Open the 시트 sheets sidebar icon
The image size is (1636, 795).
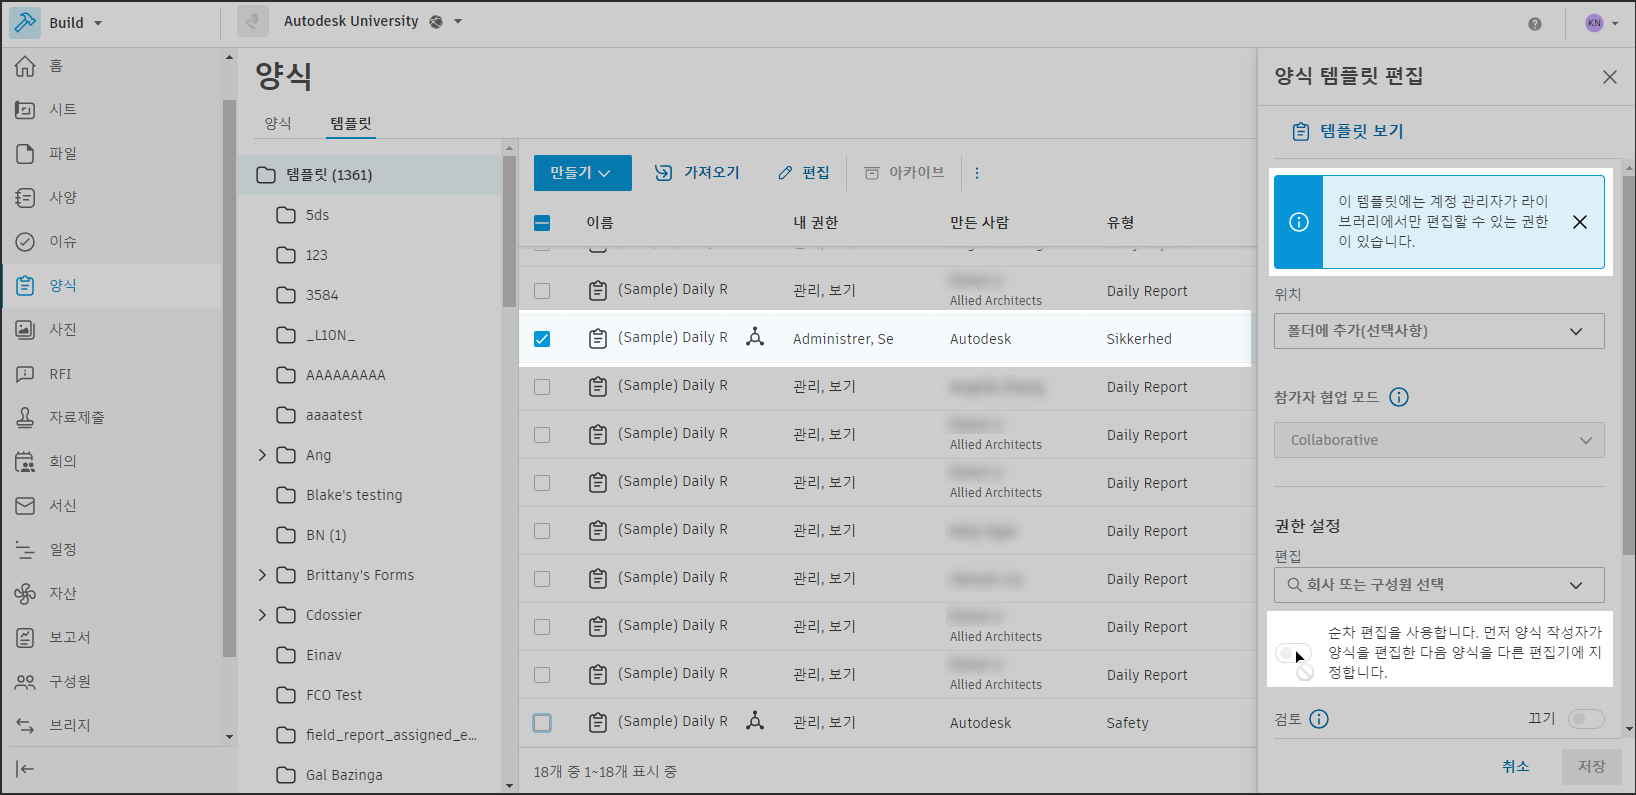pyautogui.click(x=25, y=110)
